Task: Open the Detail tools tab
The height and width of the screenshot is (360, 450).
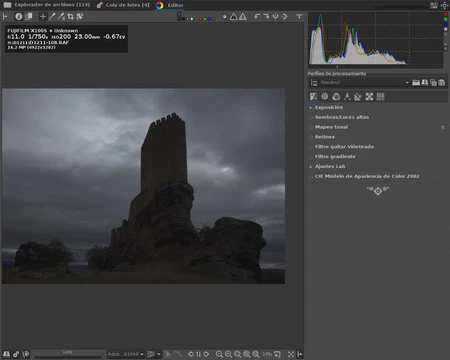Action: click(325, 97)
